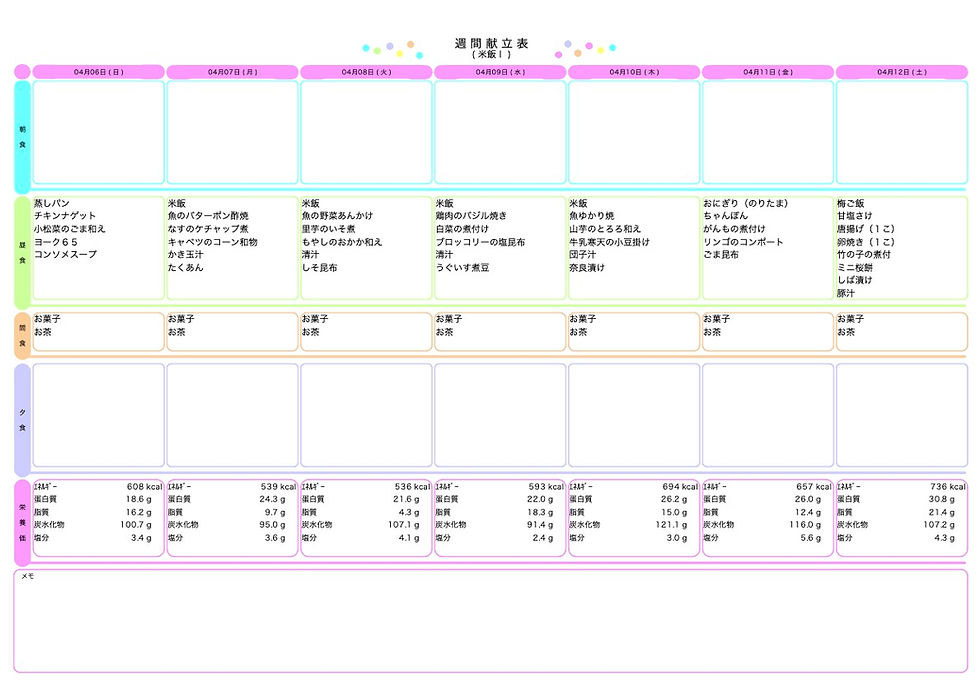The image size is (980, 693).
Task: Click the 週間献立表 title
Action: [491, 43]
